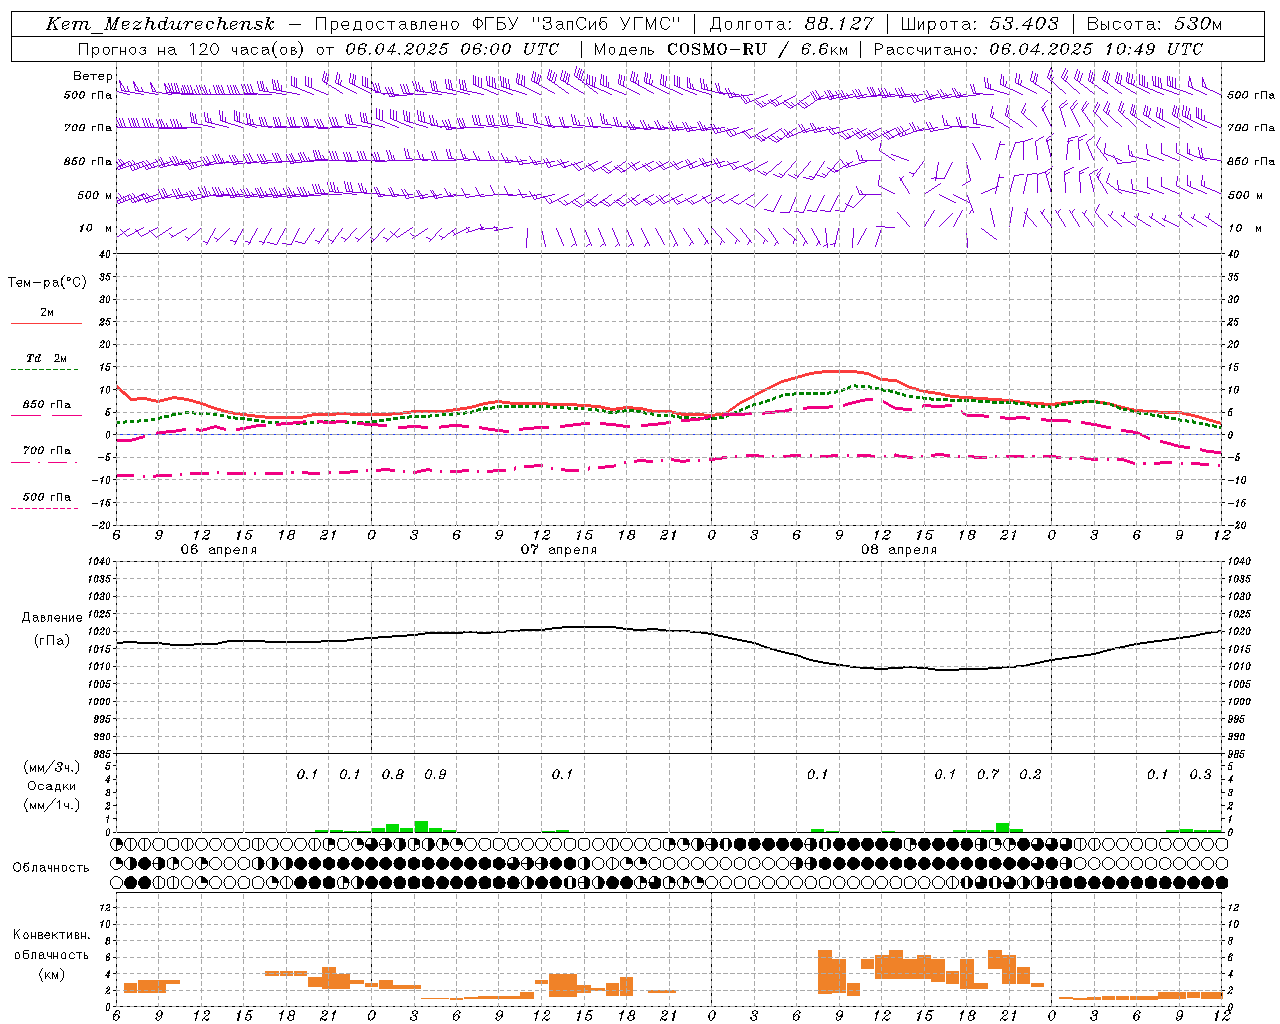Image resolution: width=1280 pixels, height=1024 pixels.
Task: Click the '(мм/3ч.)' precipitation unit label
Action: point(52,768)
